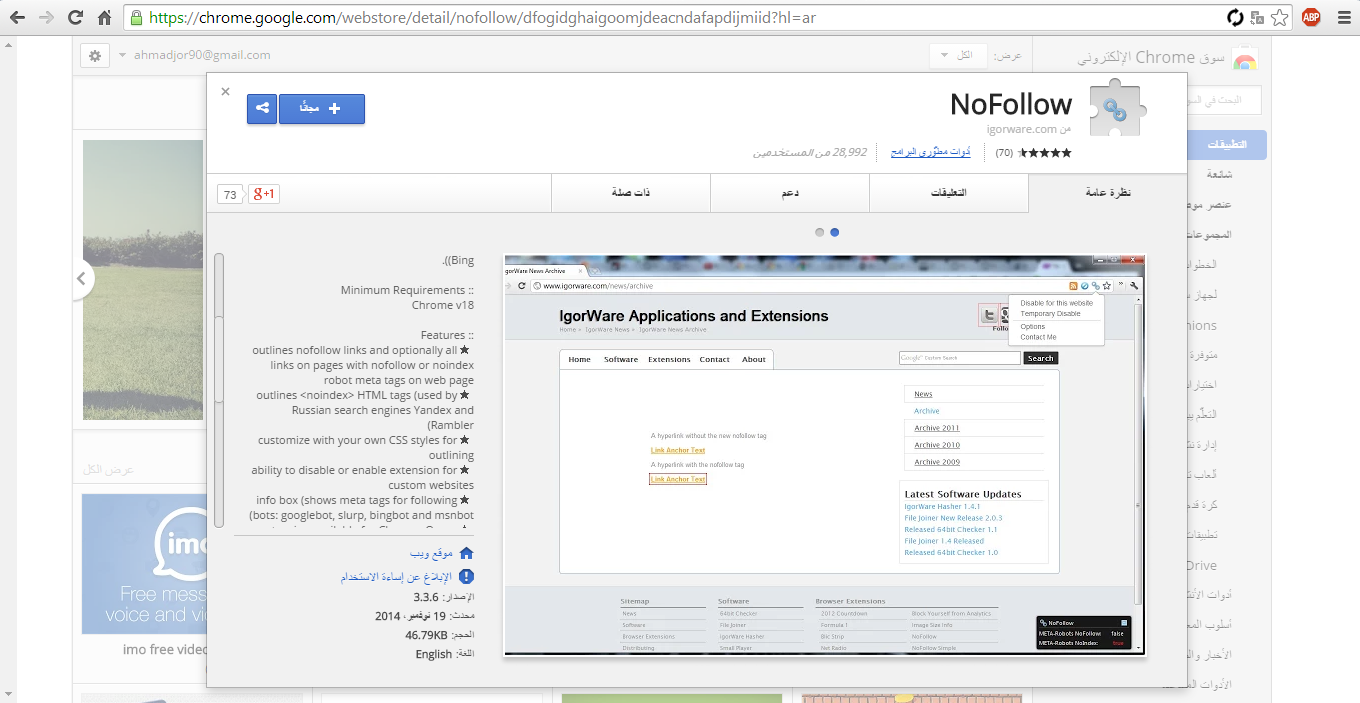Open the settings gear dropdown

click(95, 56)
